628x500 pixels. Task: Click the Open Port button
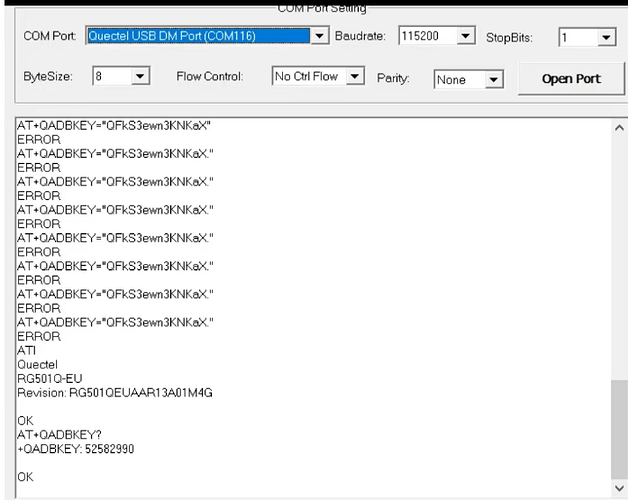click(x=571, y=79)
